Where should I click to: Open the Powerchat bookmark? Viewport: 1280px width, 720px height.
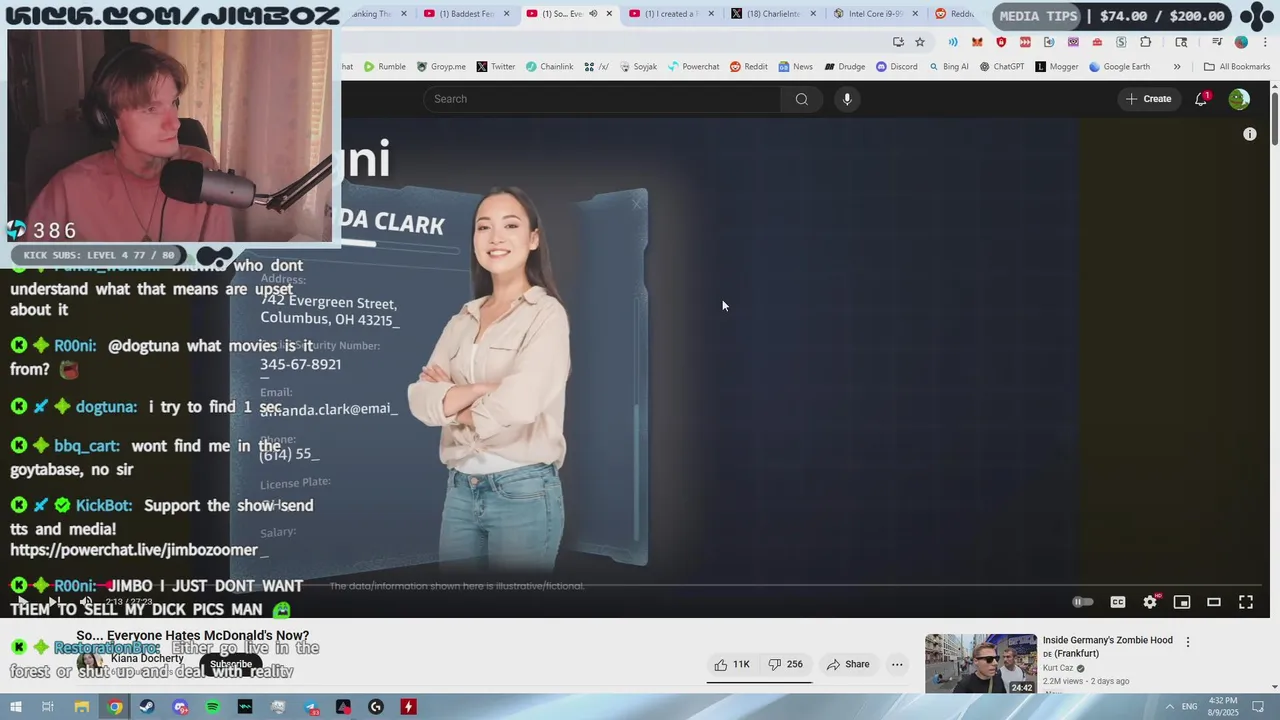click(693, 67)
